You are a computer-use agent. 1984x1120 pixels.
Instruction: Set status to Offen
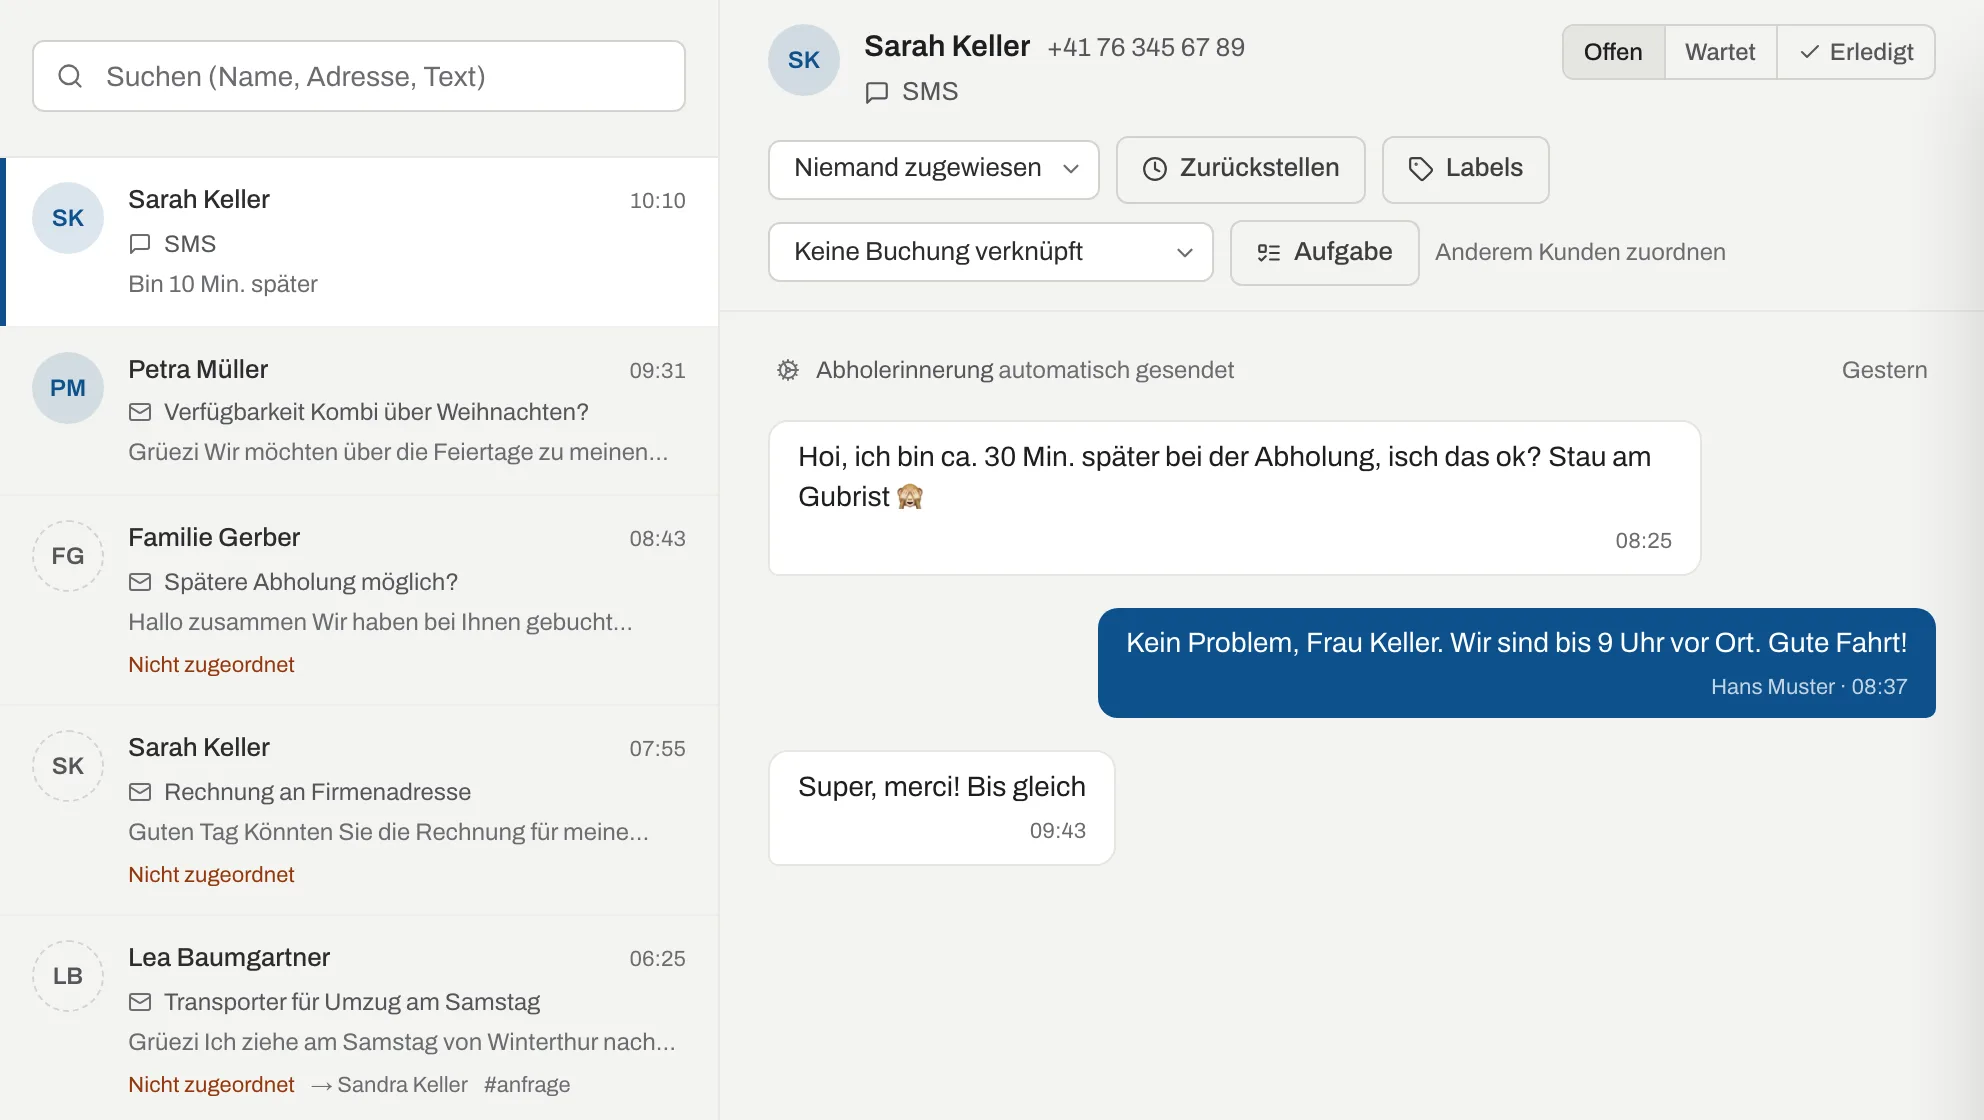click(1613, 52)
